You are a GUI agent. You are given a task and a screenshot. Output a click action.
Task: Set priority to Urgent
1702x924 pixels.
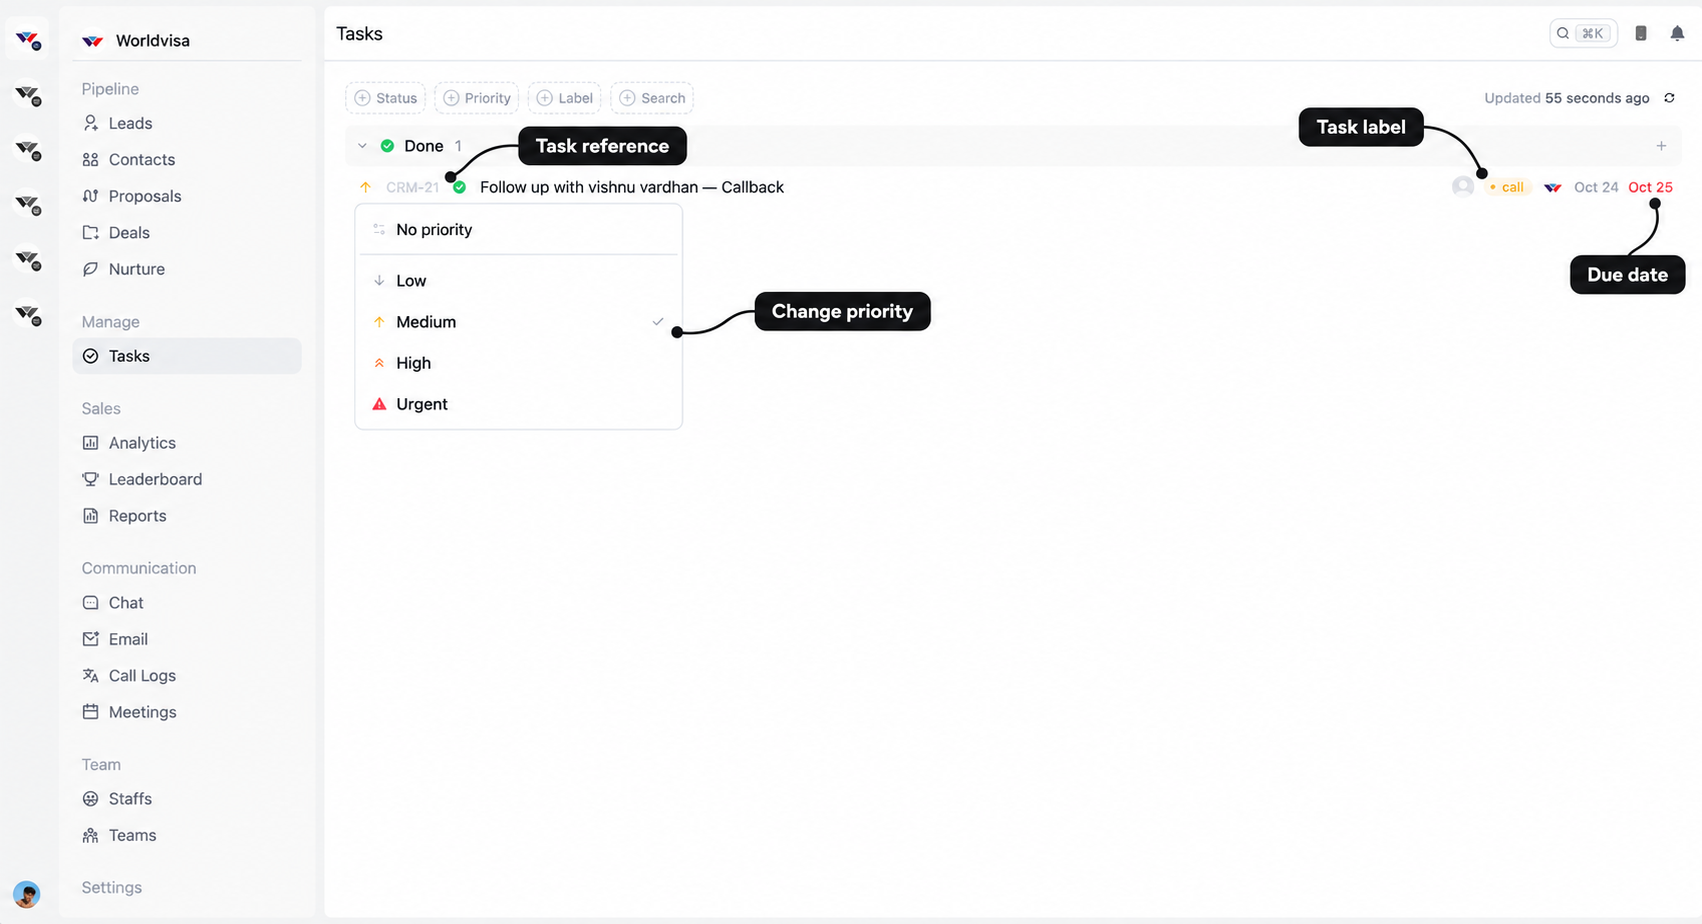pyautogui.click(x=518, y=404)
